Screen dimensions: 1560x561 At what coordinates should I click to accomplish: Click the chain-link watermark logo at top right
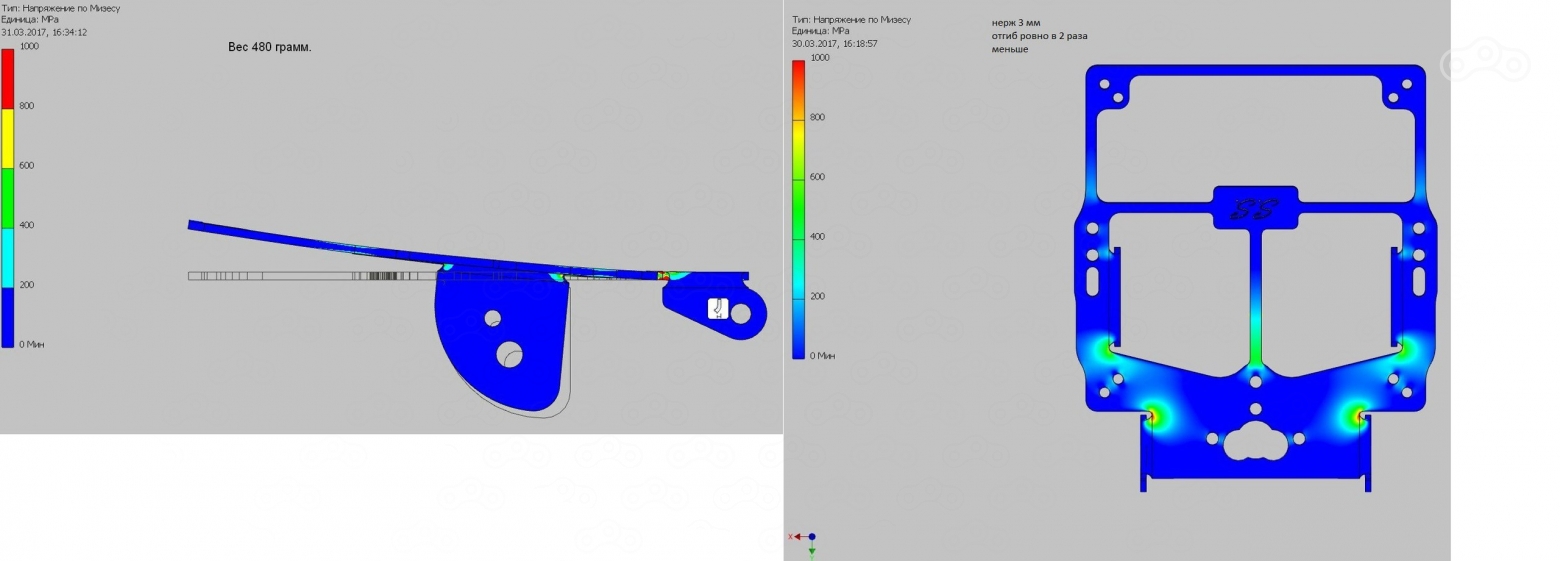1484,64
